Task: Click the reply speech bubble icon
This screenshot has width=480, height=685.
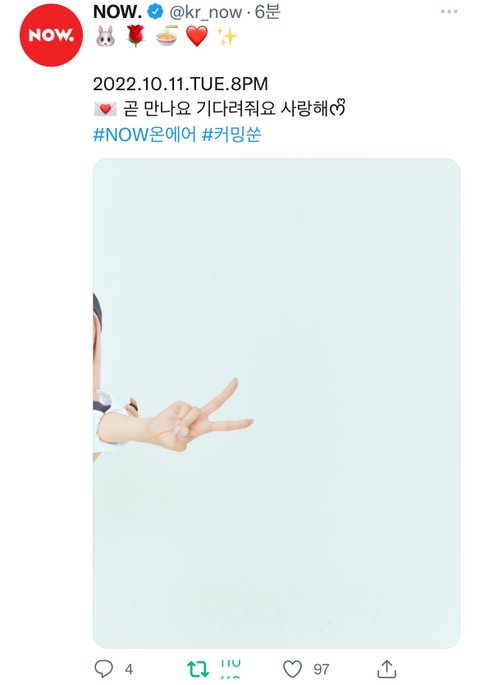Action: [x=104, y=668]
